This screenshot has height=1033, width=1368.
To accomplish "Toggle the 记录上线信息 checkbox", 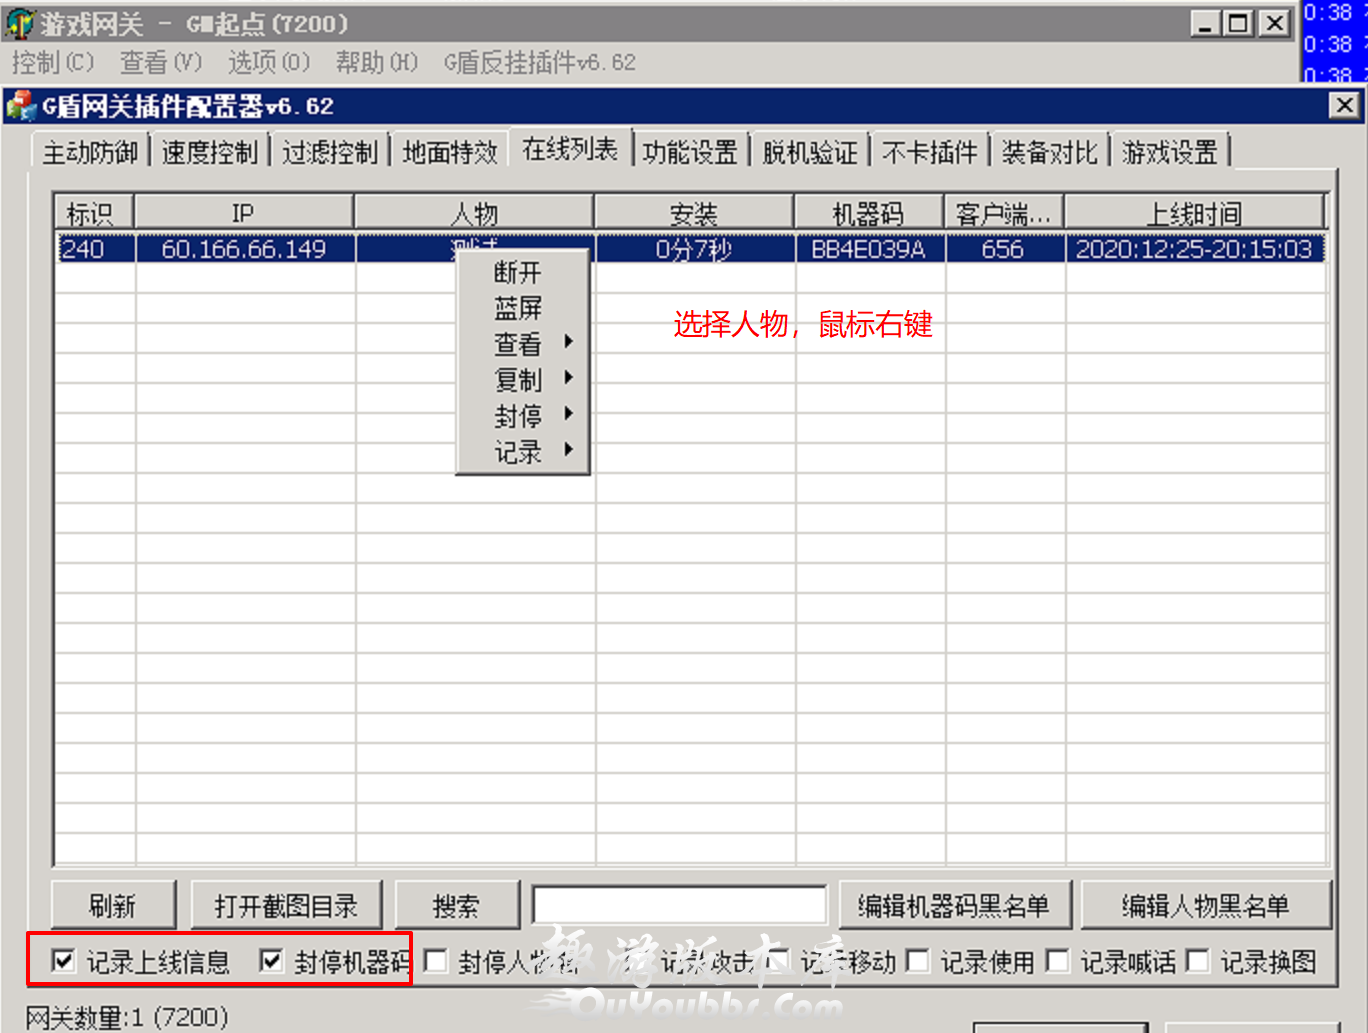I will [x=64, y=961].
